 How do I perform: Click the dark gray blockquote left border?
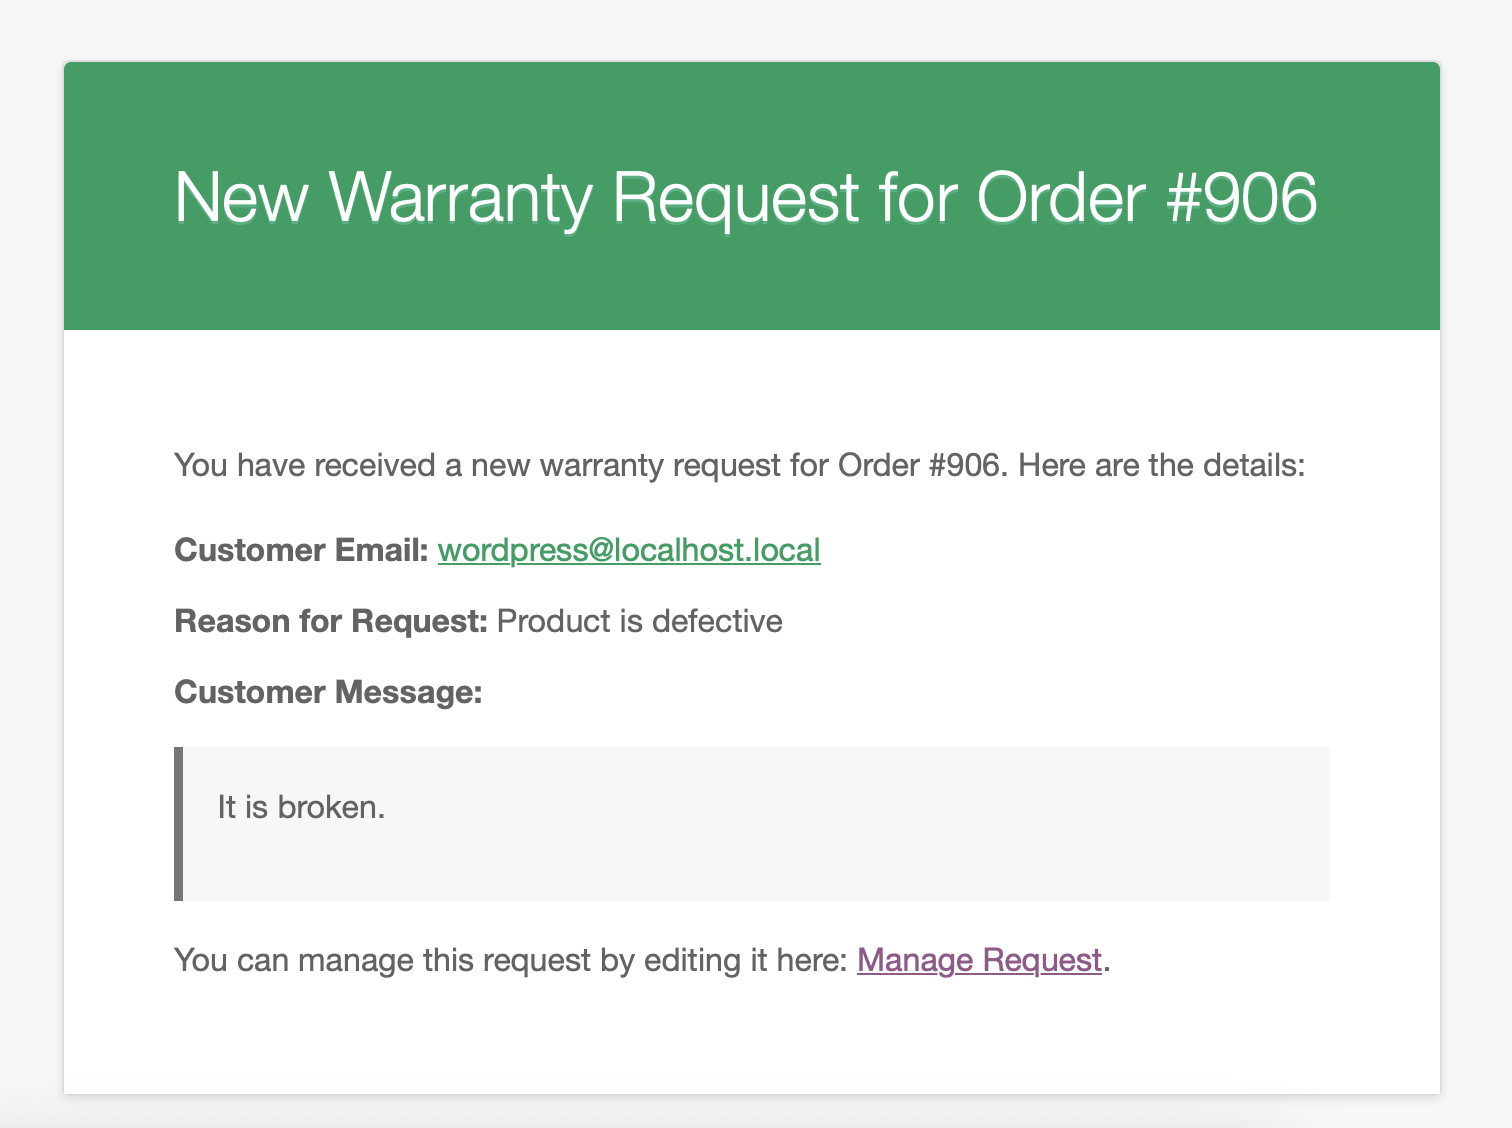(179, 823)
